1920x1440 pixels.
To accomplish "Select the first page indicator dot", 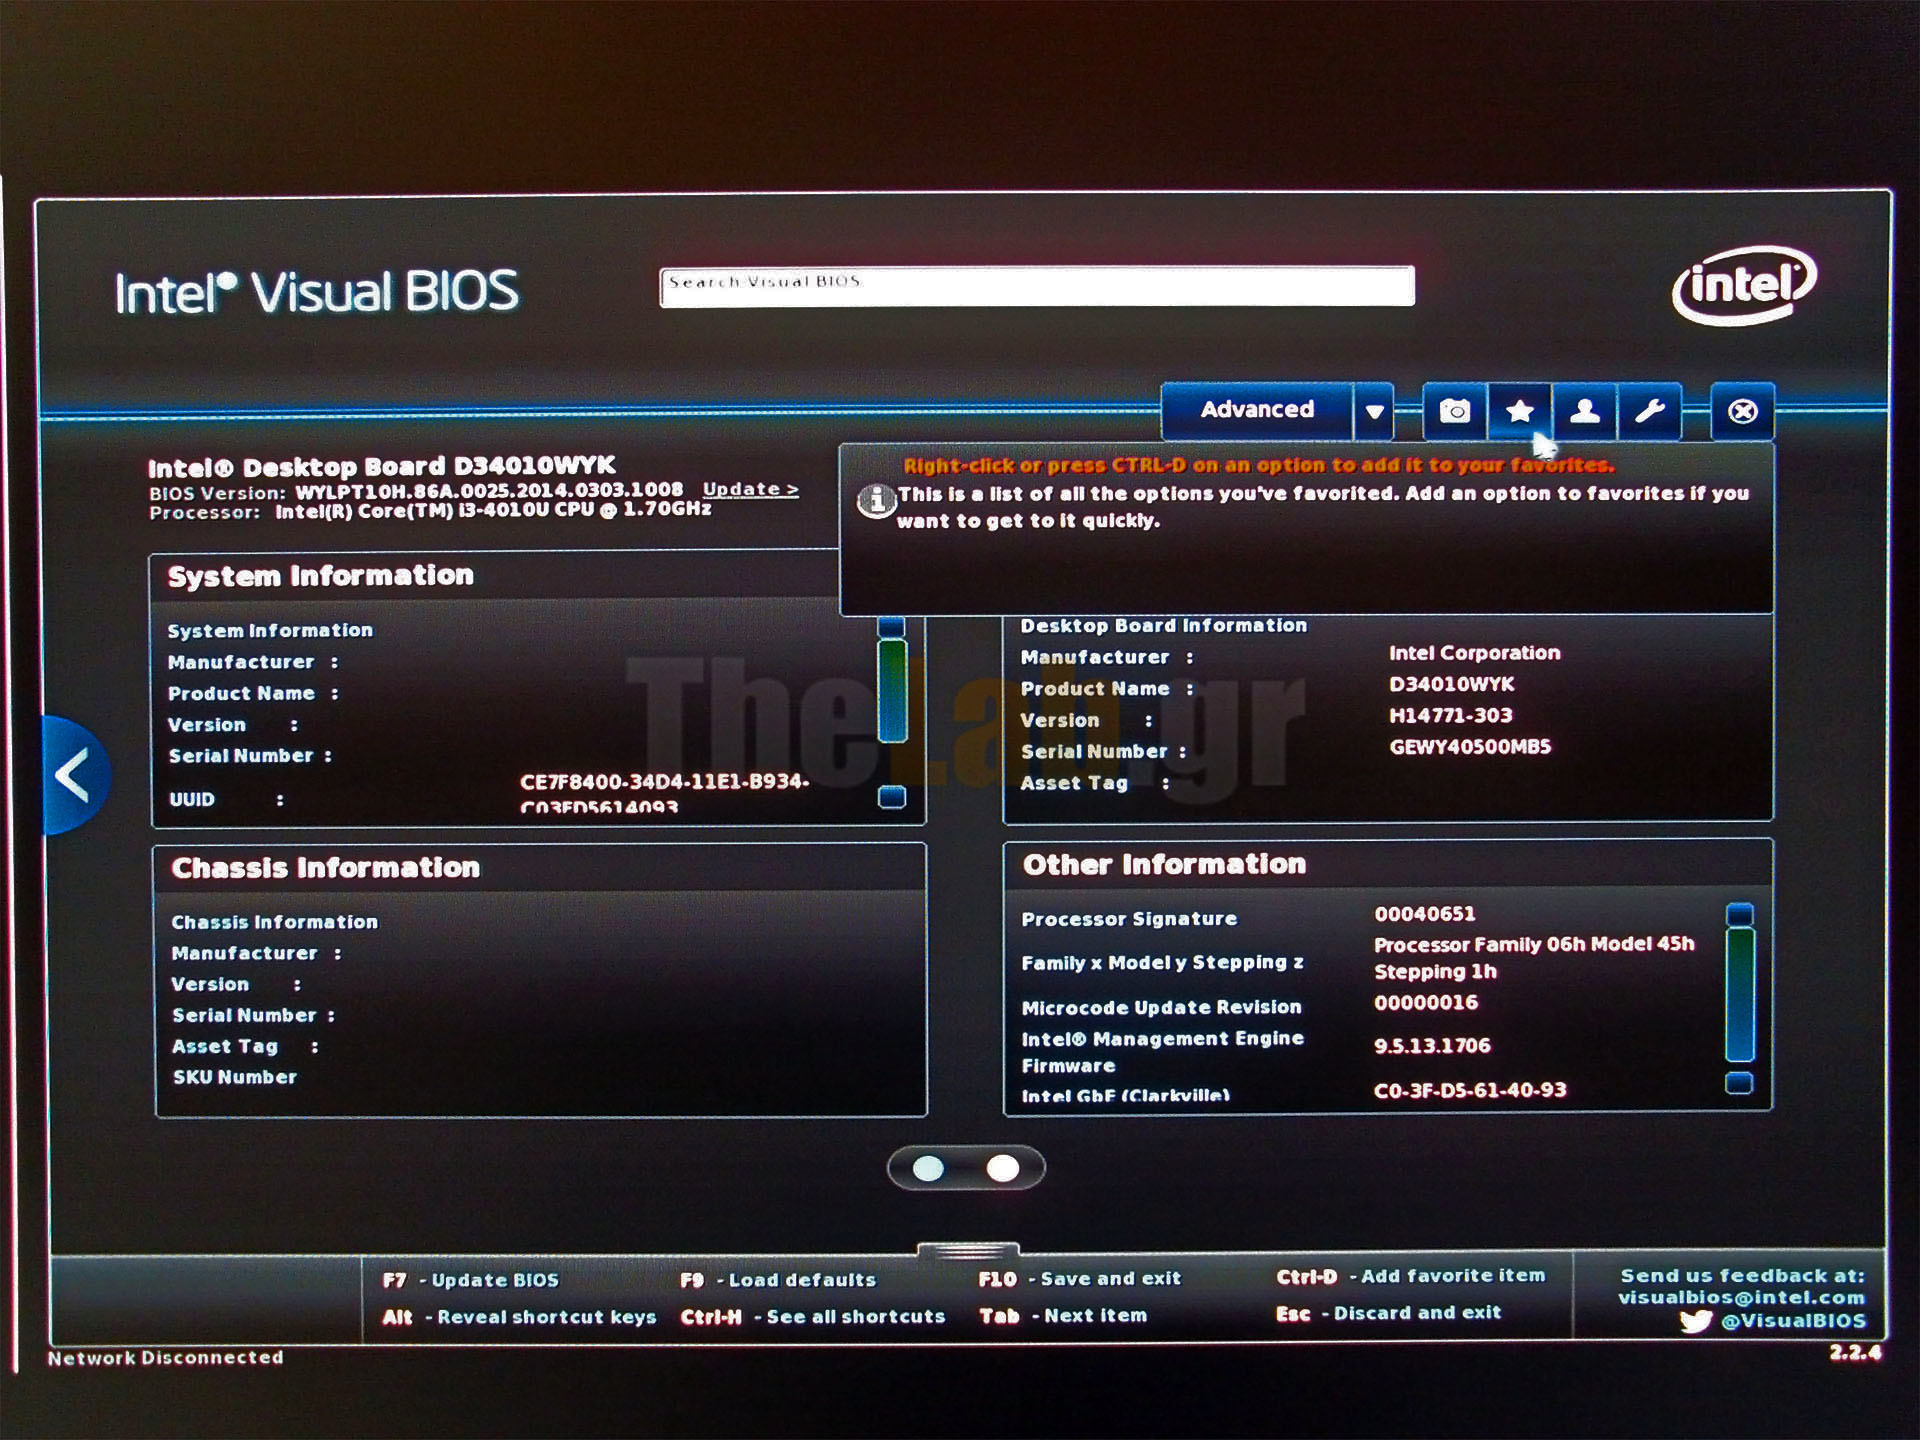I will [928, 1168].
